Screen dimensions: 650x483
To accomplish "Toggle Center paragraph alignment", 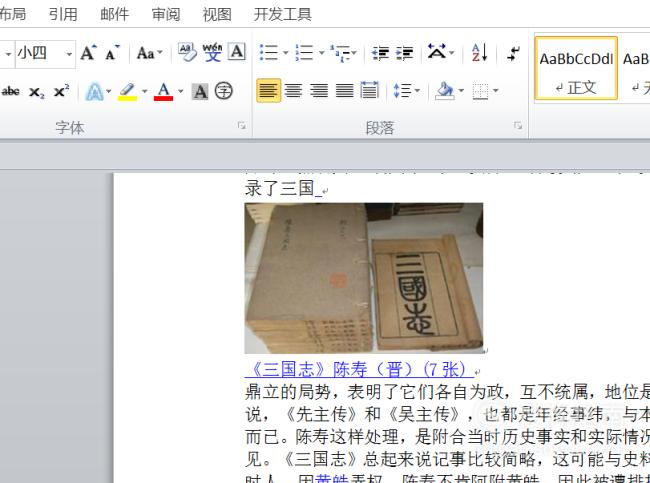I will [x=293, y=90].
